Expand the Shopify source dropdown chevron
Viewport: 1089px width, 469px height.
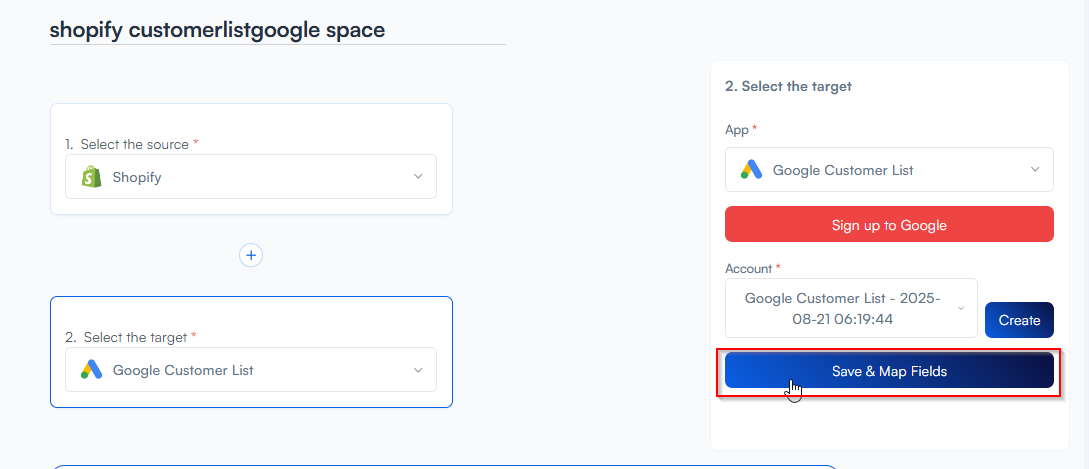pyautogui.click(x=418, y=177)
